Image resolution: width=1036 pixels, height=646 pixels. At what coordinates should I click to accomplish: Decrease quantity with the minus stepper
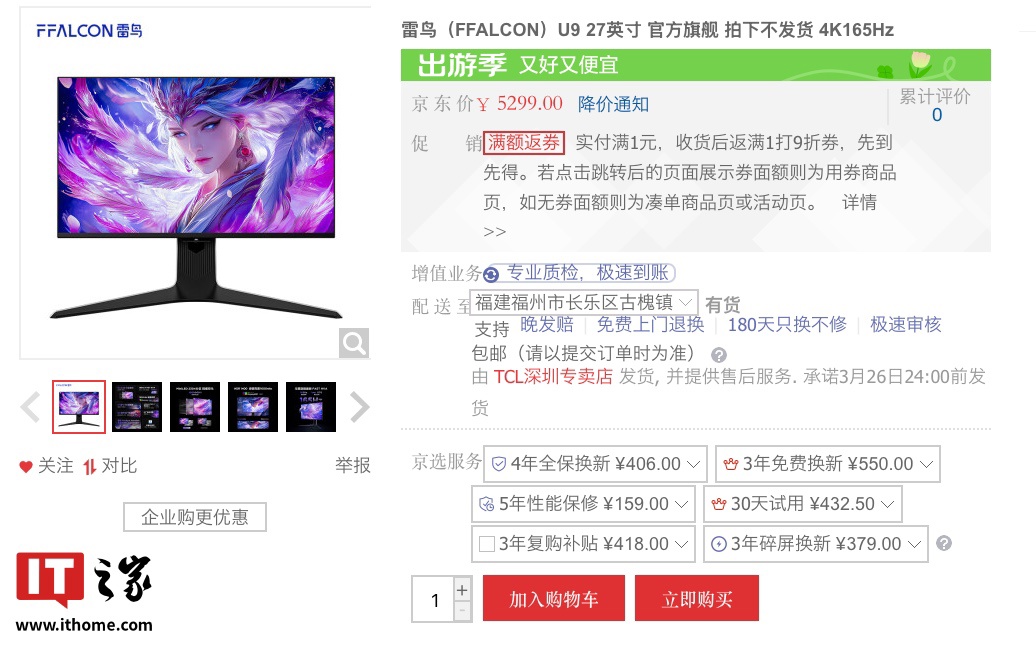(462, 610)
